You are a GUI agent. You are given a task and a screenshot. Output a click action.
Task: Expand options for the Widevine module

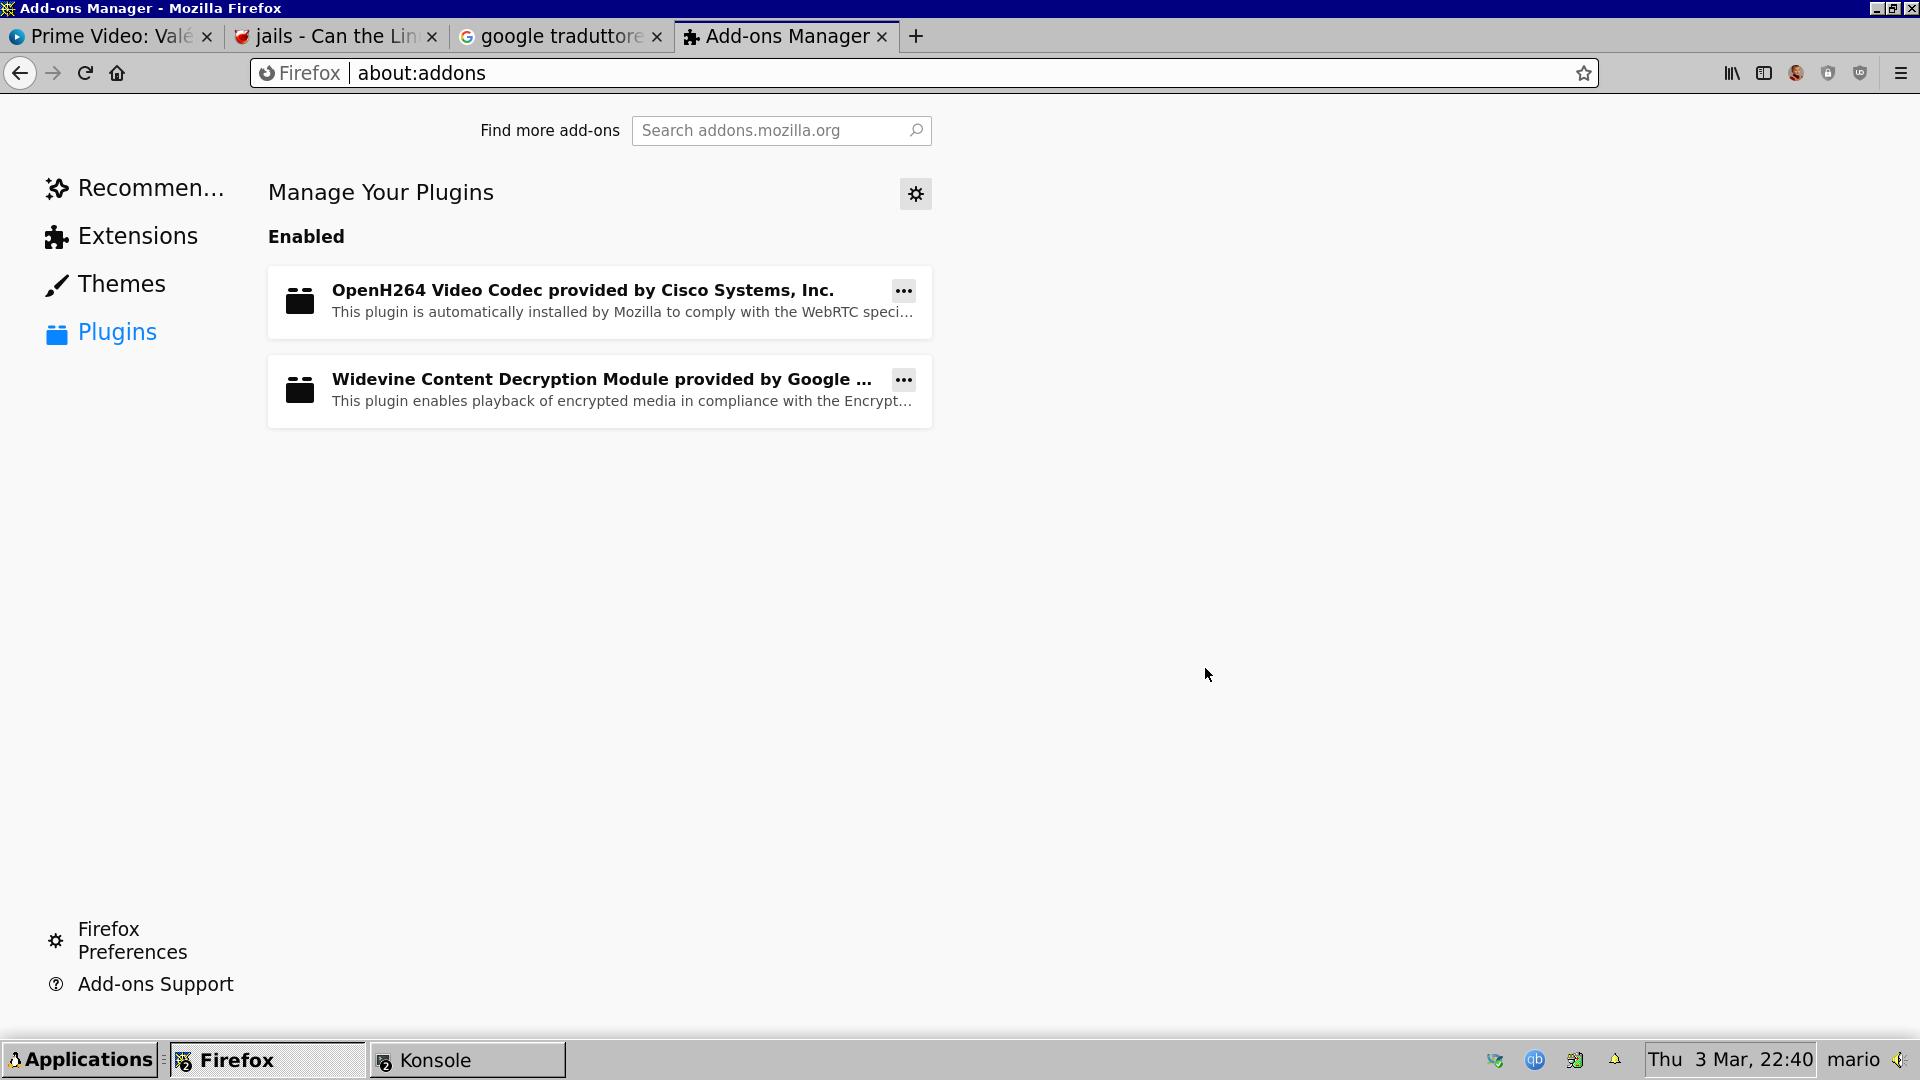(903, 380)
